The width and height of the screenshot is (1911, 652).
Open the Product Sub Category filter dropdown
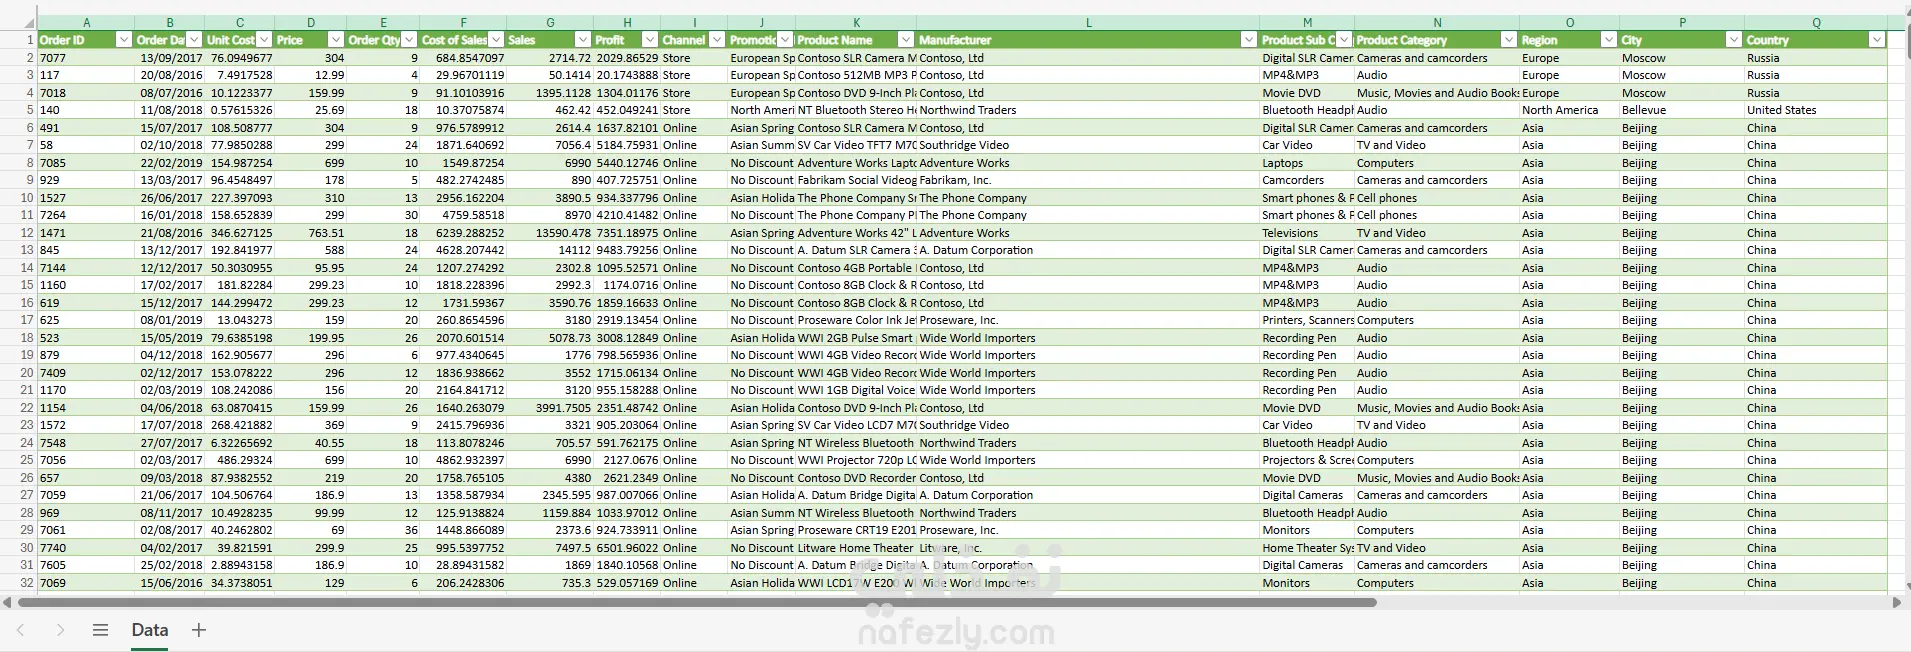click(1344, 40)
